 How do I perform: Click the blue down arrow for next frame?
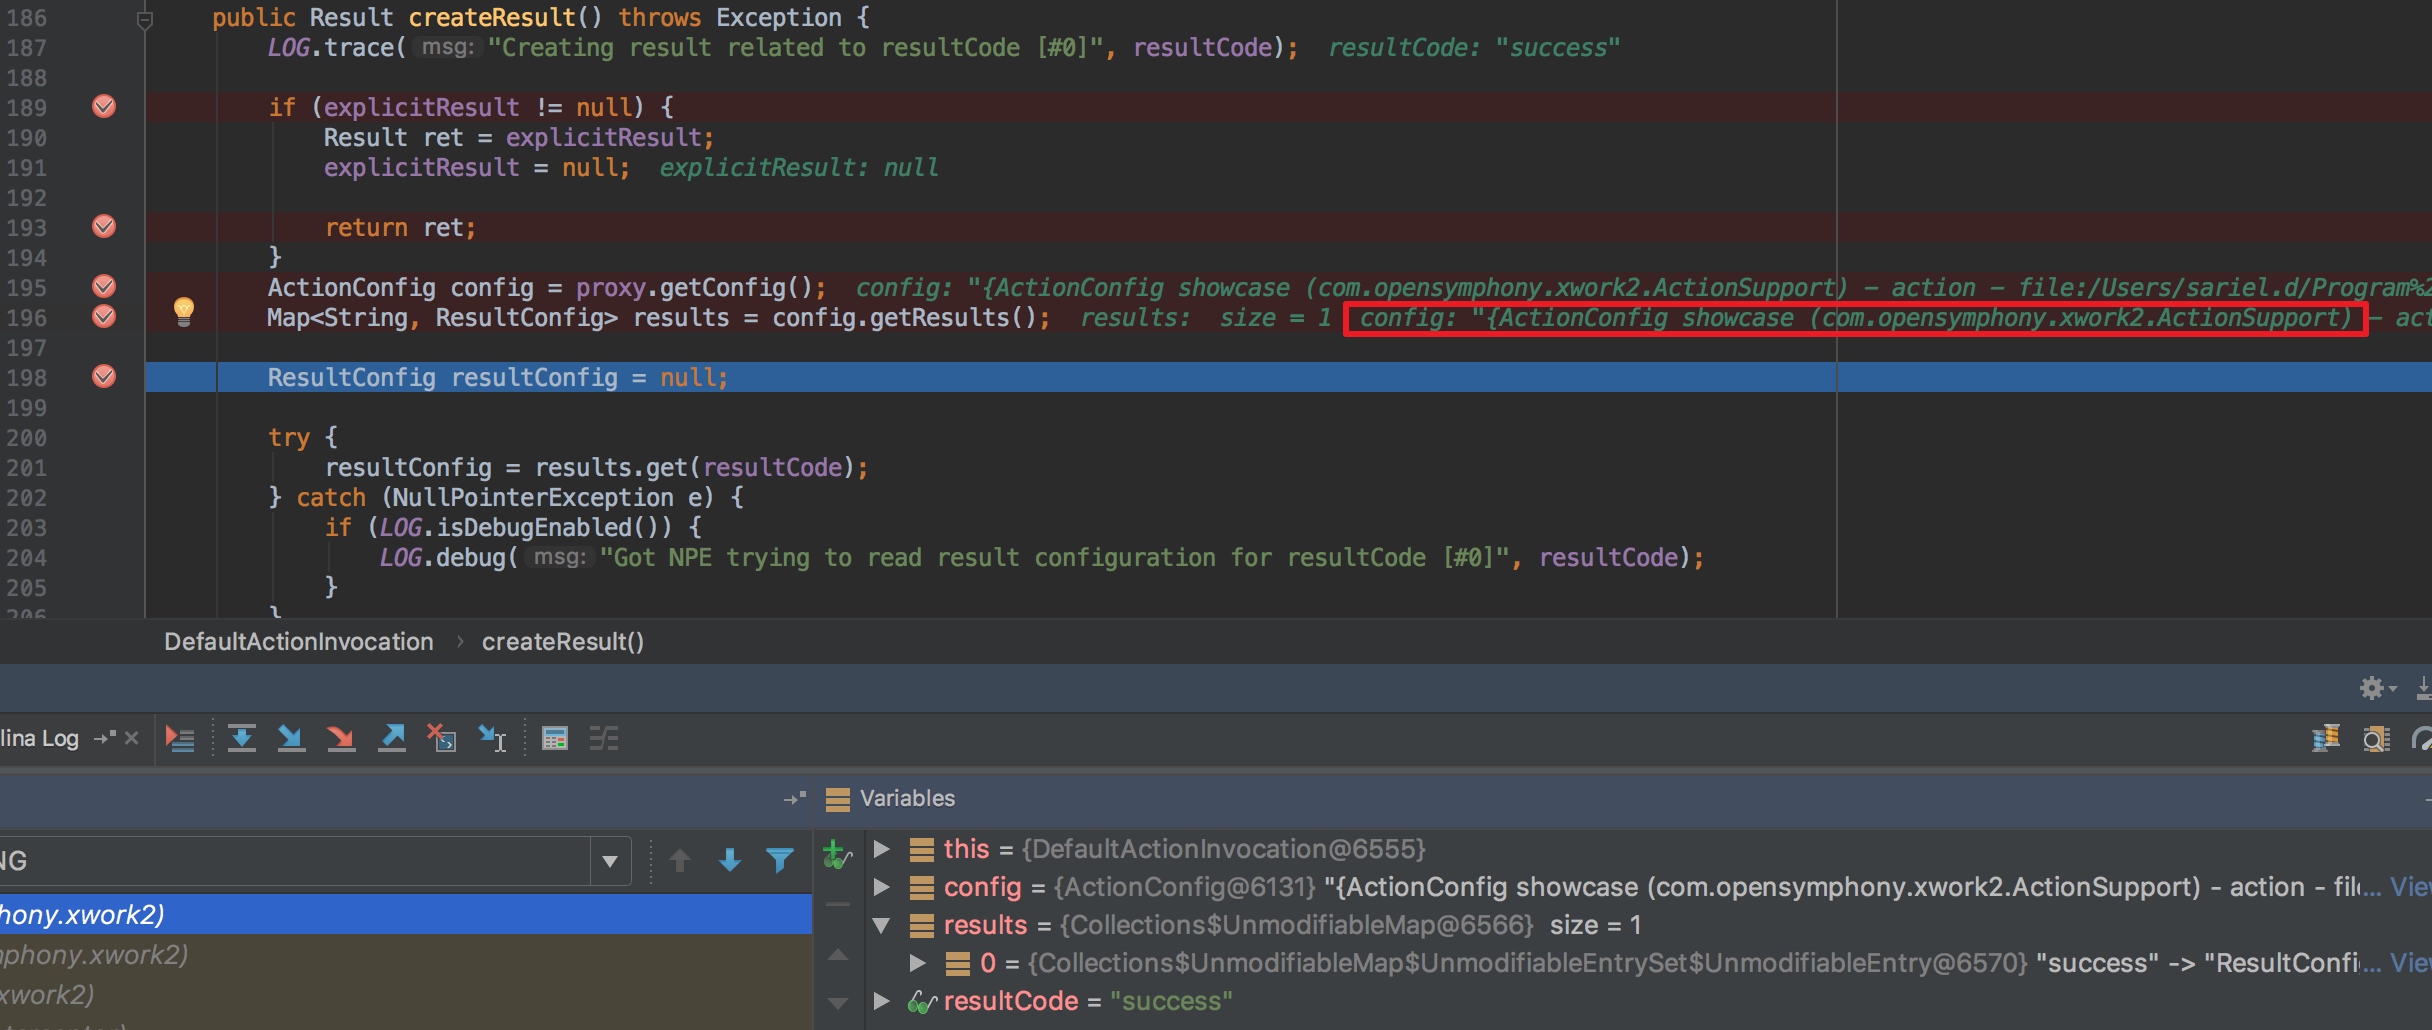pos(730,860)
